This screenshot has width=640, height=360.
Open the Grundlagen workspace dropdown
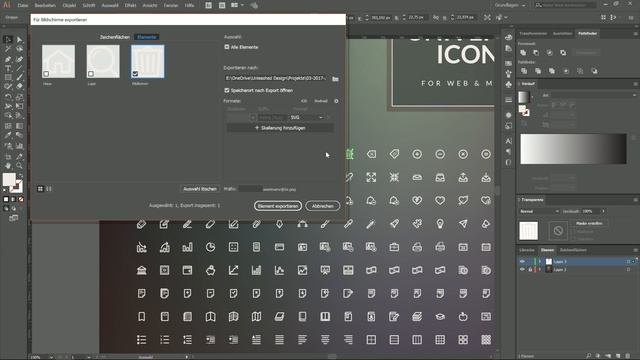coord(510,5)
